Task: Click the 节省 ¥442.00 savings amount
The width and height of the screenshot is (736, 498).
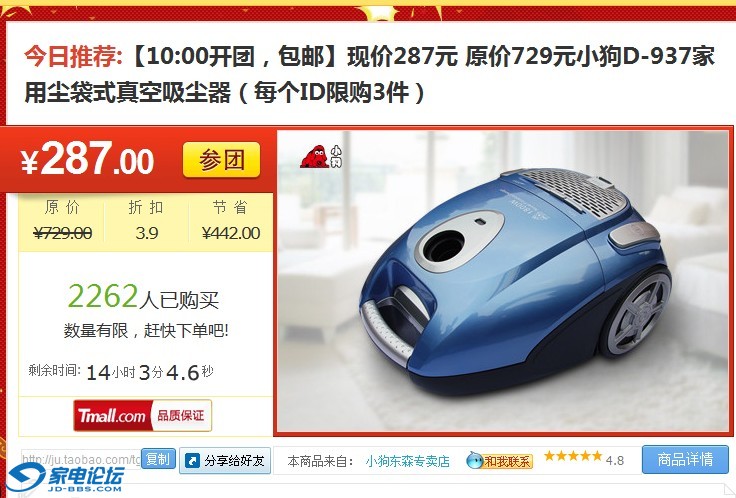Action: point(230,220)
